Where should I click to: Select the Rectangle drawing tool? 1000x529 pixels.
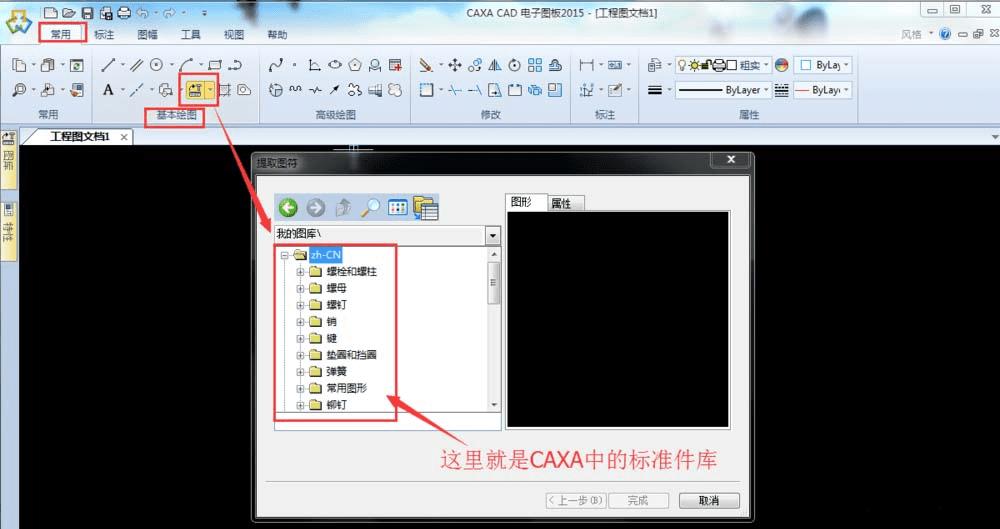point(215,64)
